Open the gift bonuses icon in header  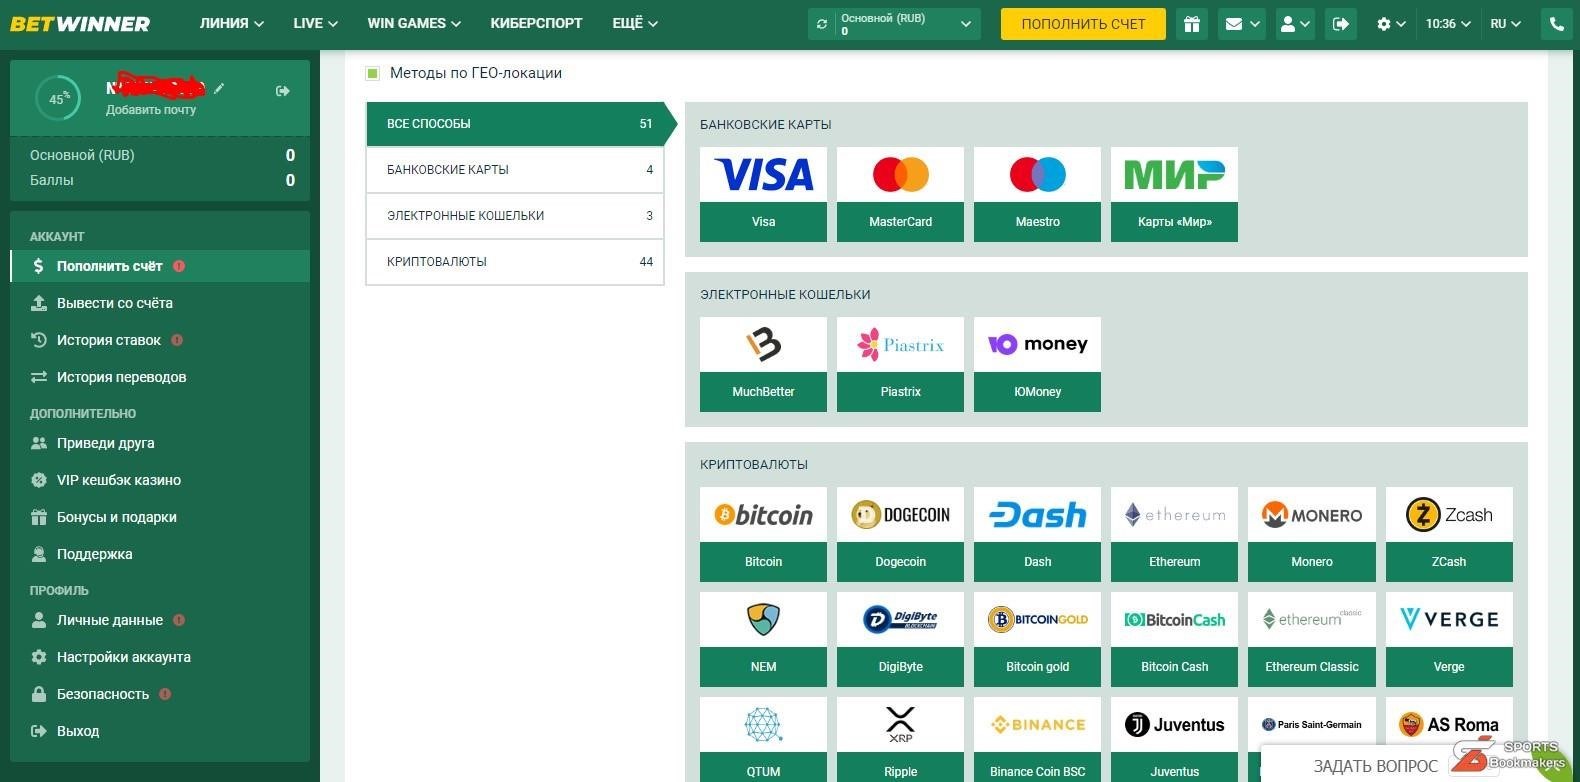click(1191, 24)
